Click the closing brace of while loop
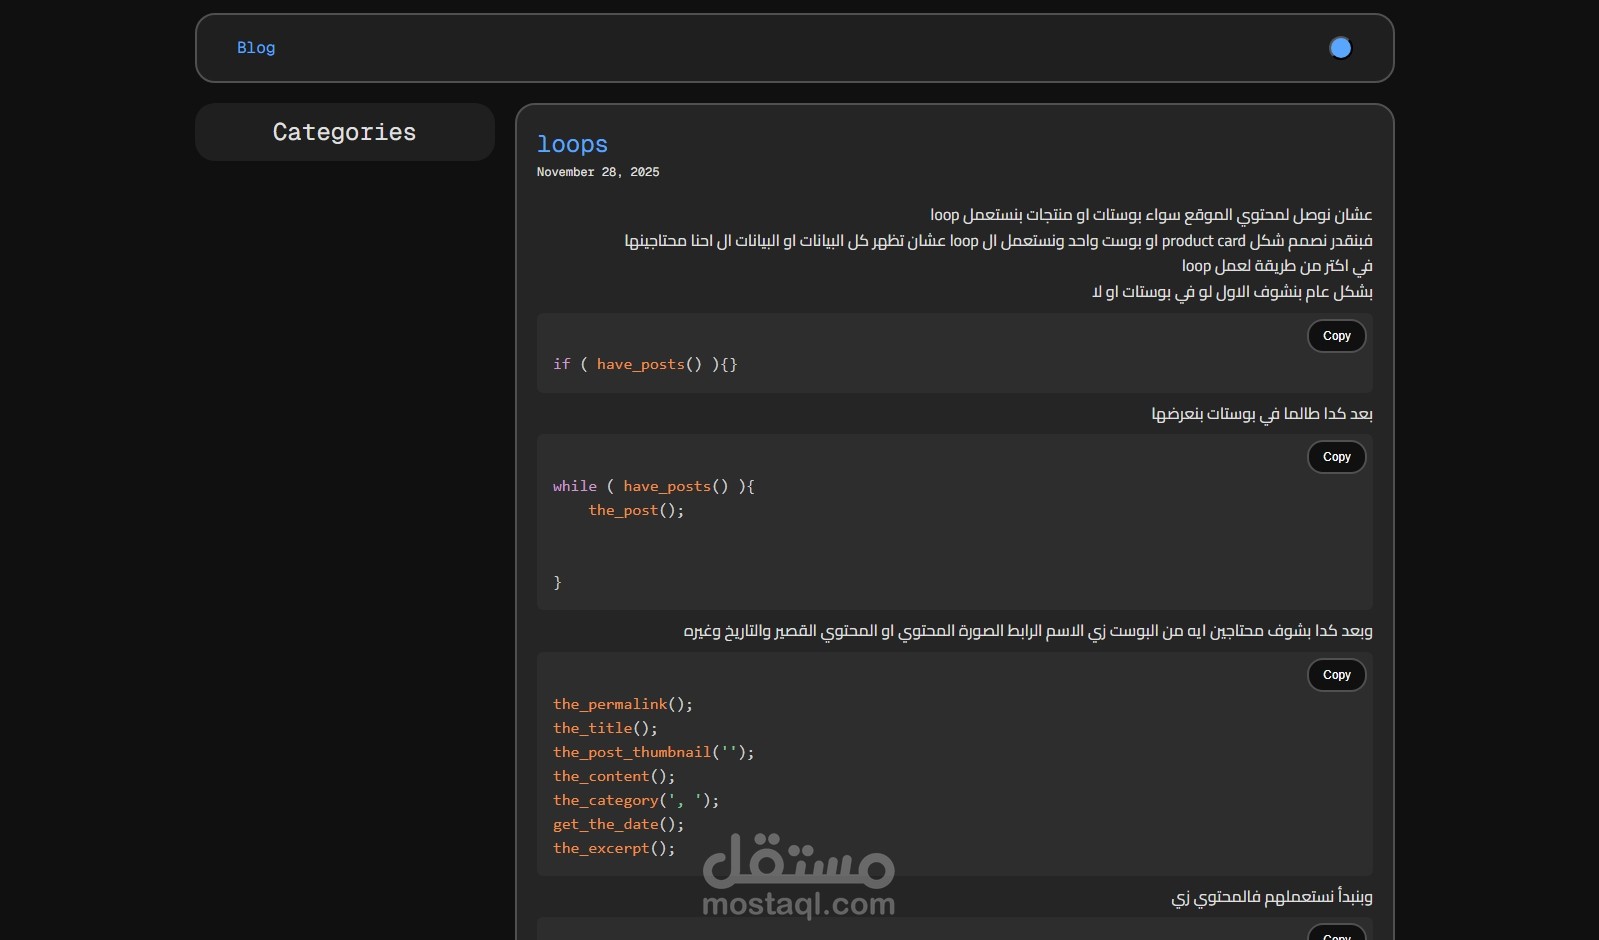 [557, 582]
